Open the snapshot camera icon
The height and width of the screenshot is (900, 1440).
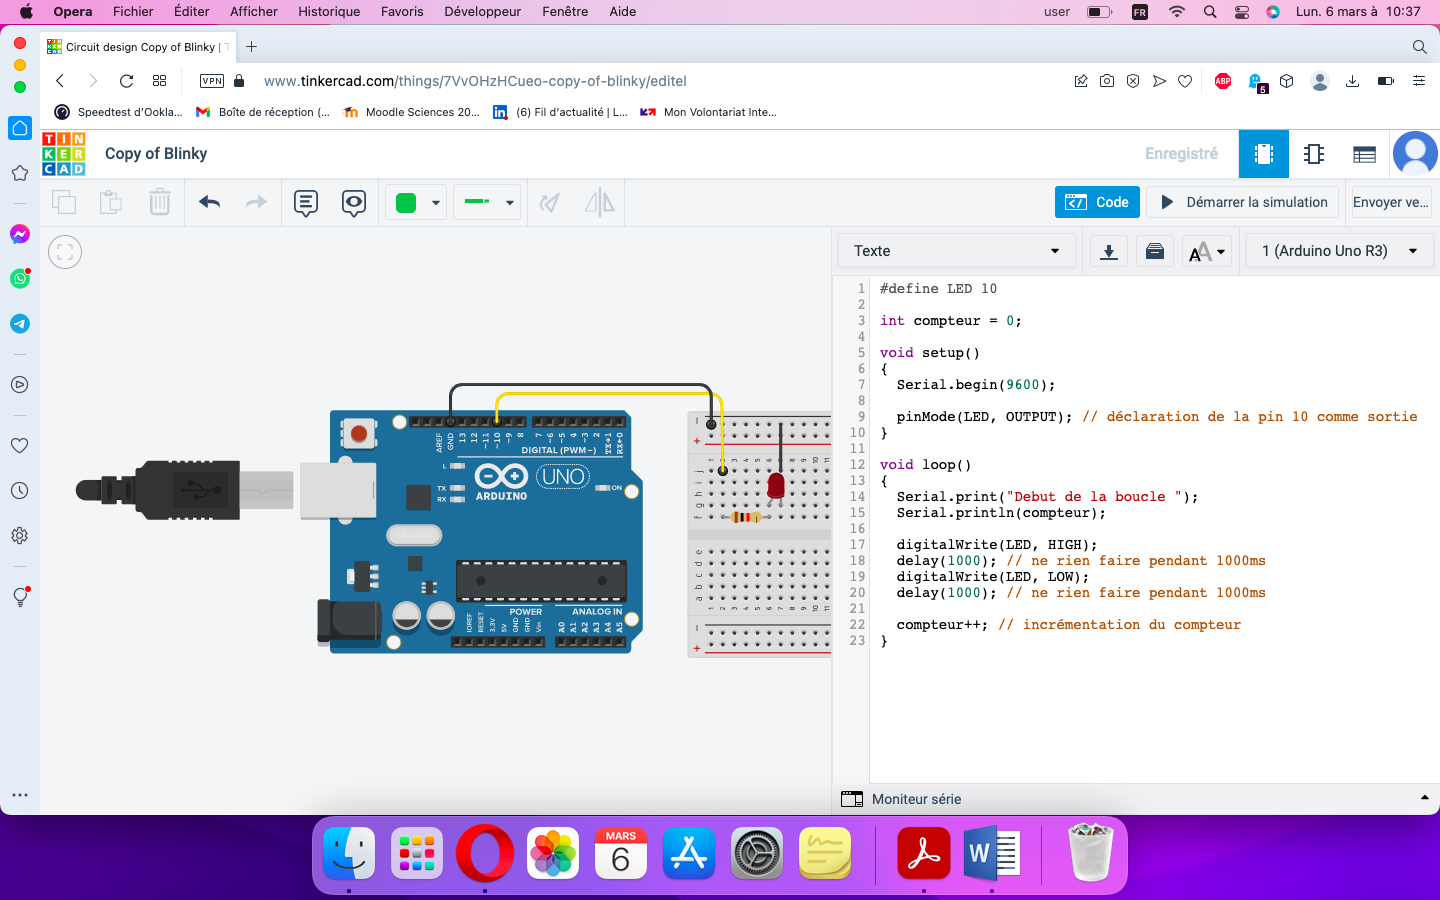point(1107,81)
